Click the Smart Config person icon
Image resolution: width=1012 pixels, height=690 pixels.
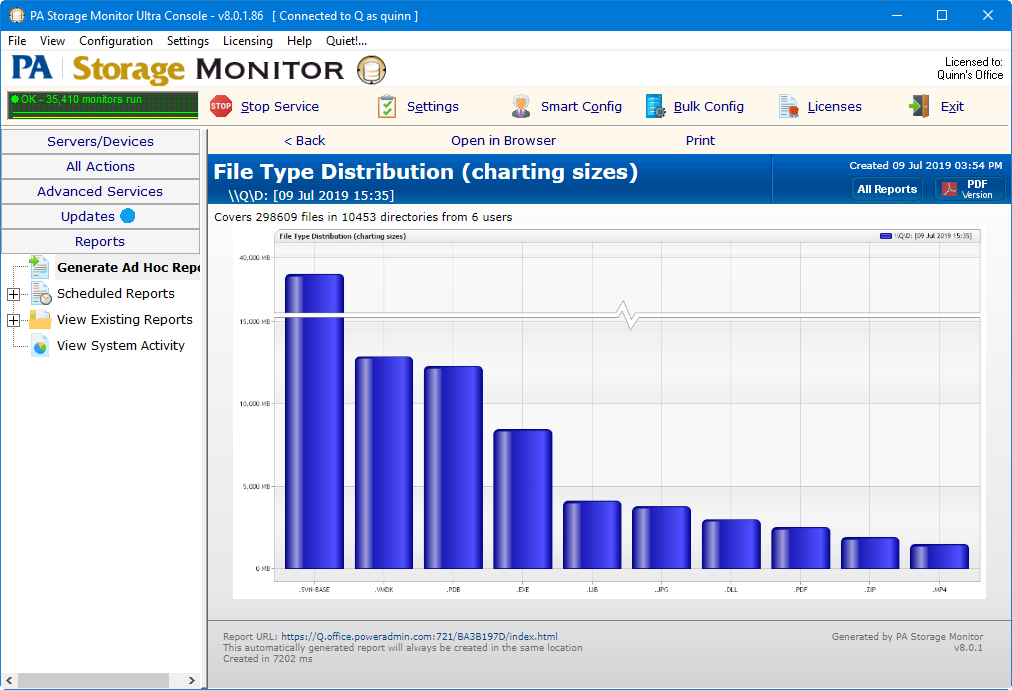pos(521,106)
